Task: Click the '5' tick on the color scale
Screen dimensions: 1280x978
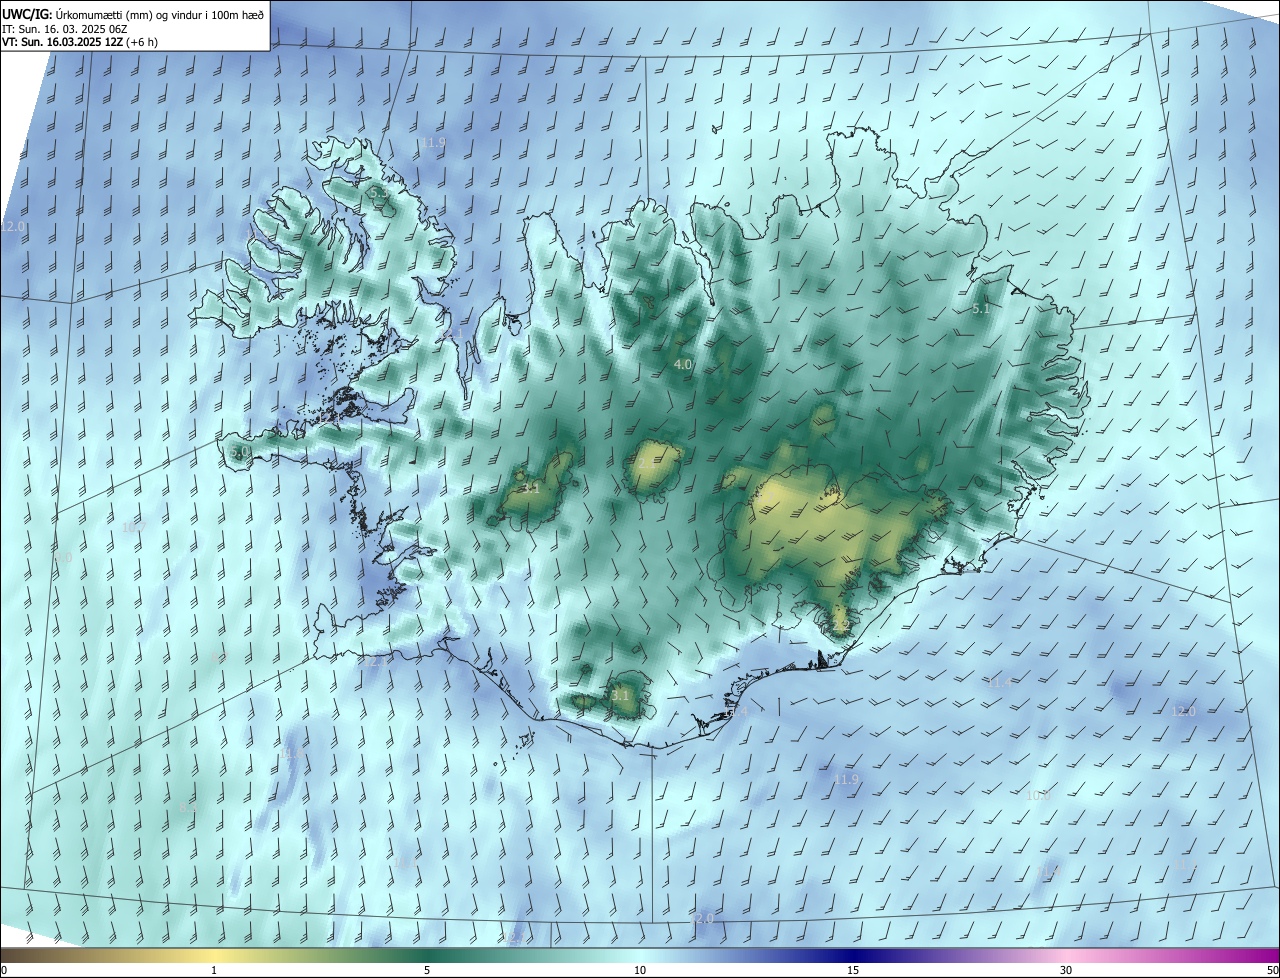Action: (427, 970)
